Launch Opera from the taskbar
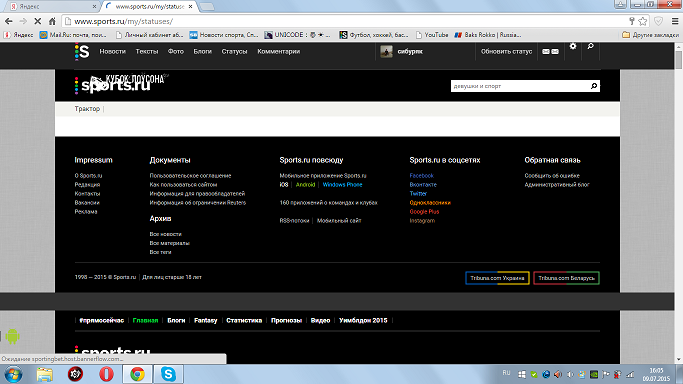The height and width of the screenshot is (384, 683). pyautogui.click(x=106, y=374)
